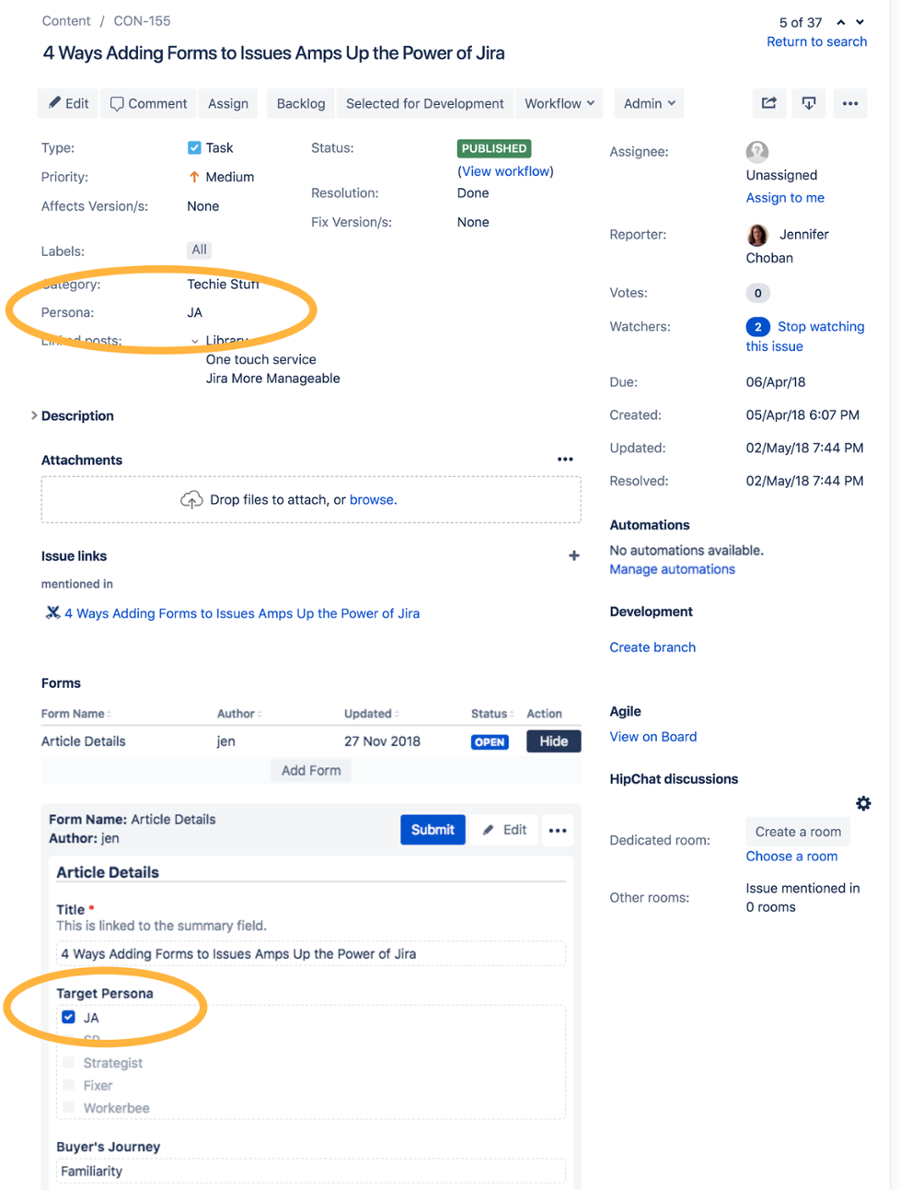Click Create a room button

click(798, 832)
